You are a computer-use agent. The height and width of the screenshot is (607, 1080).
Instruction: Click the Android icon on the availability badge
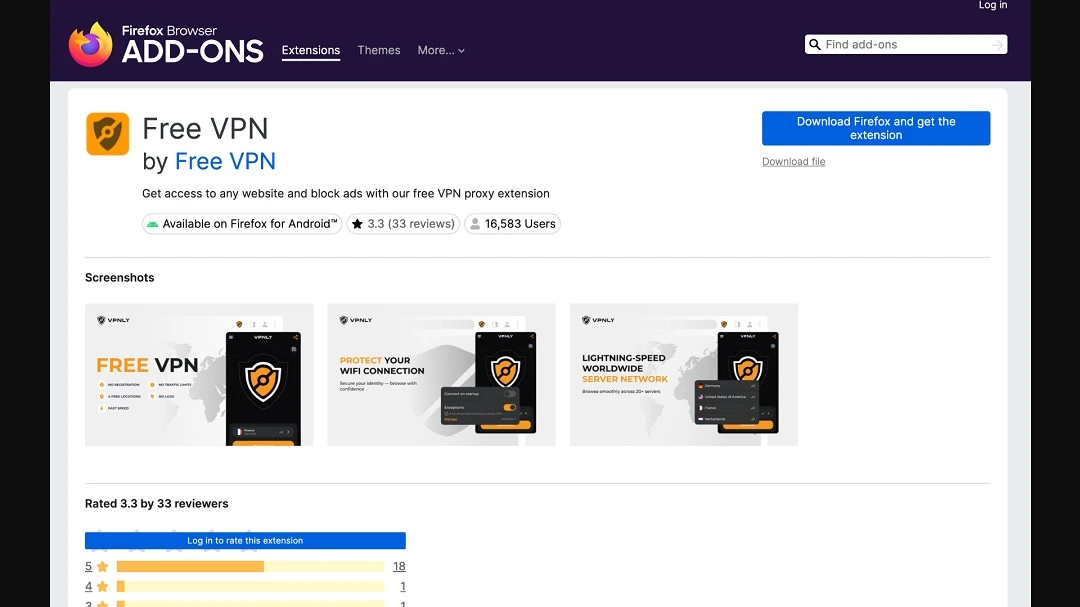[153, 224]
